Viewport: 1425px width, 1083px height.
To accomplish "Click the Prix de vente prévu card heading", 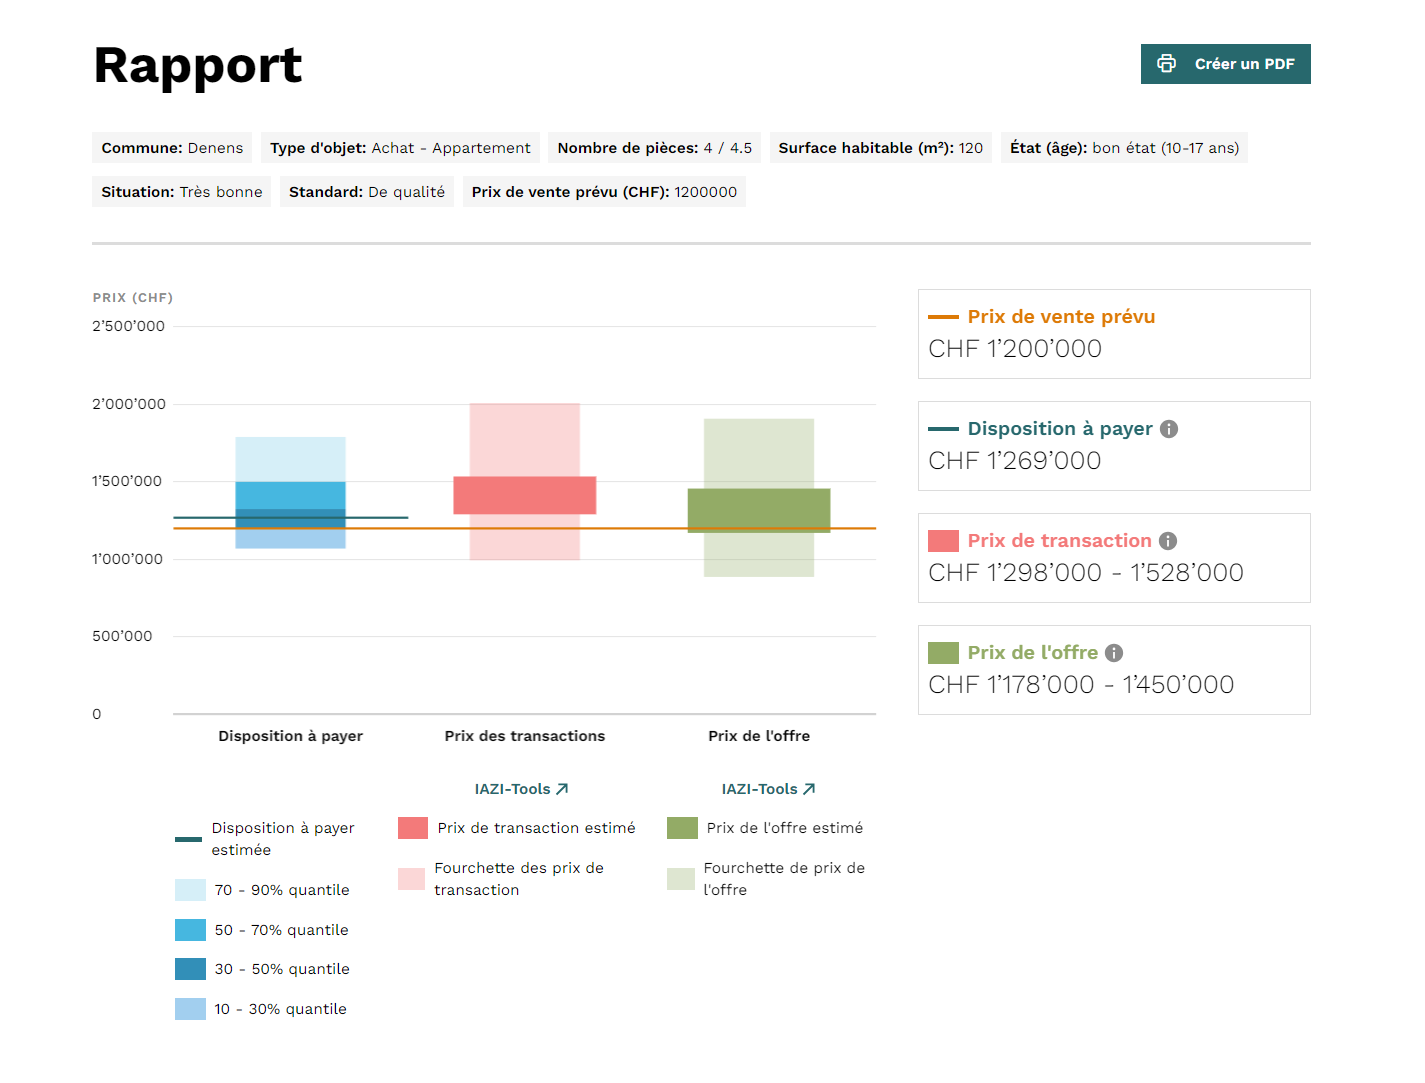I will (1061, 317).
